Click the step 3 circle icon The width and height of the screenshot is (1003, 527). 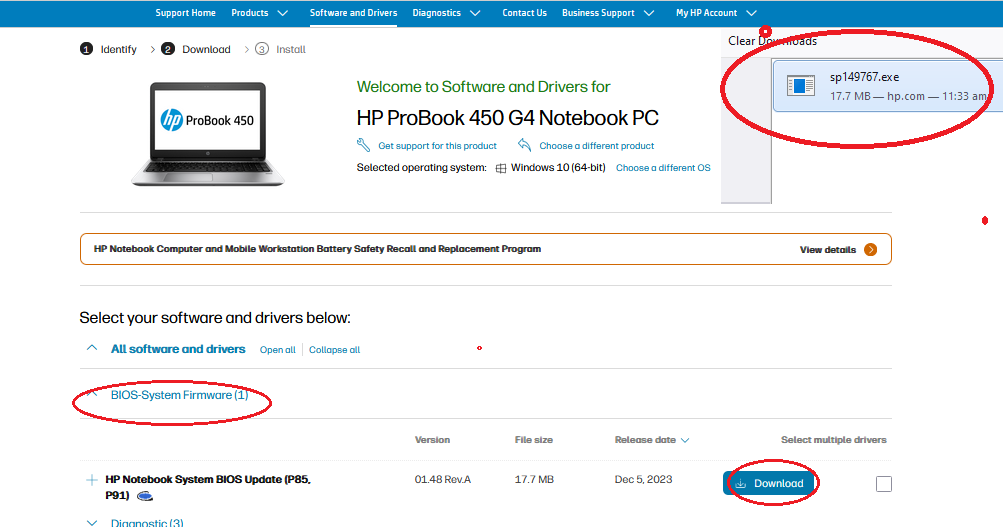tap(262, 49)
